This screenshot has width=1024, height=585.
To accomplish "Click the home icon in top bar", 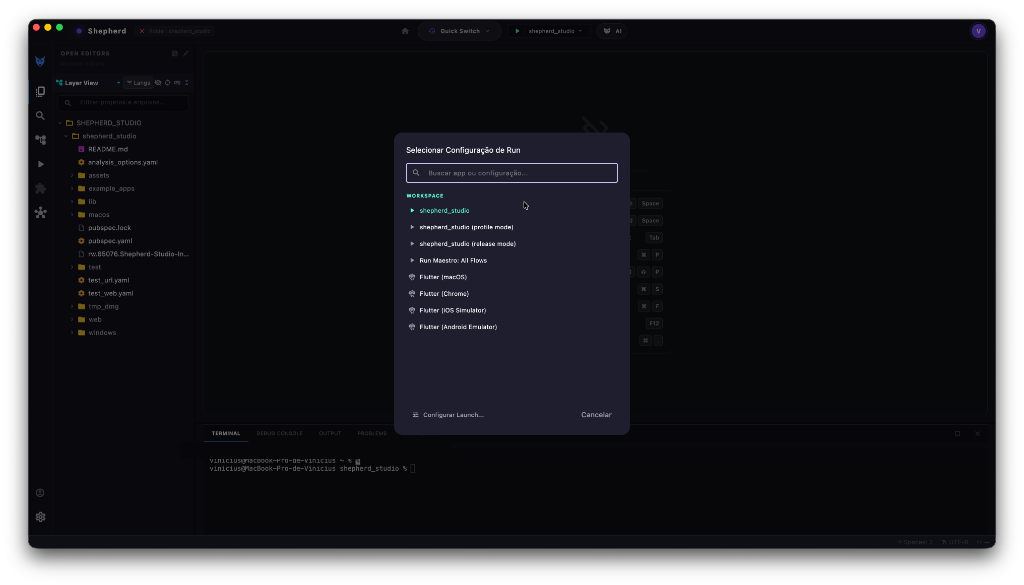I will (405, 31).
